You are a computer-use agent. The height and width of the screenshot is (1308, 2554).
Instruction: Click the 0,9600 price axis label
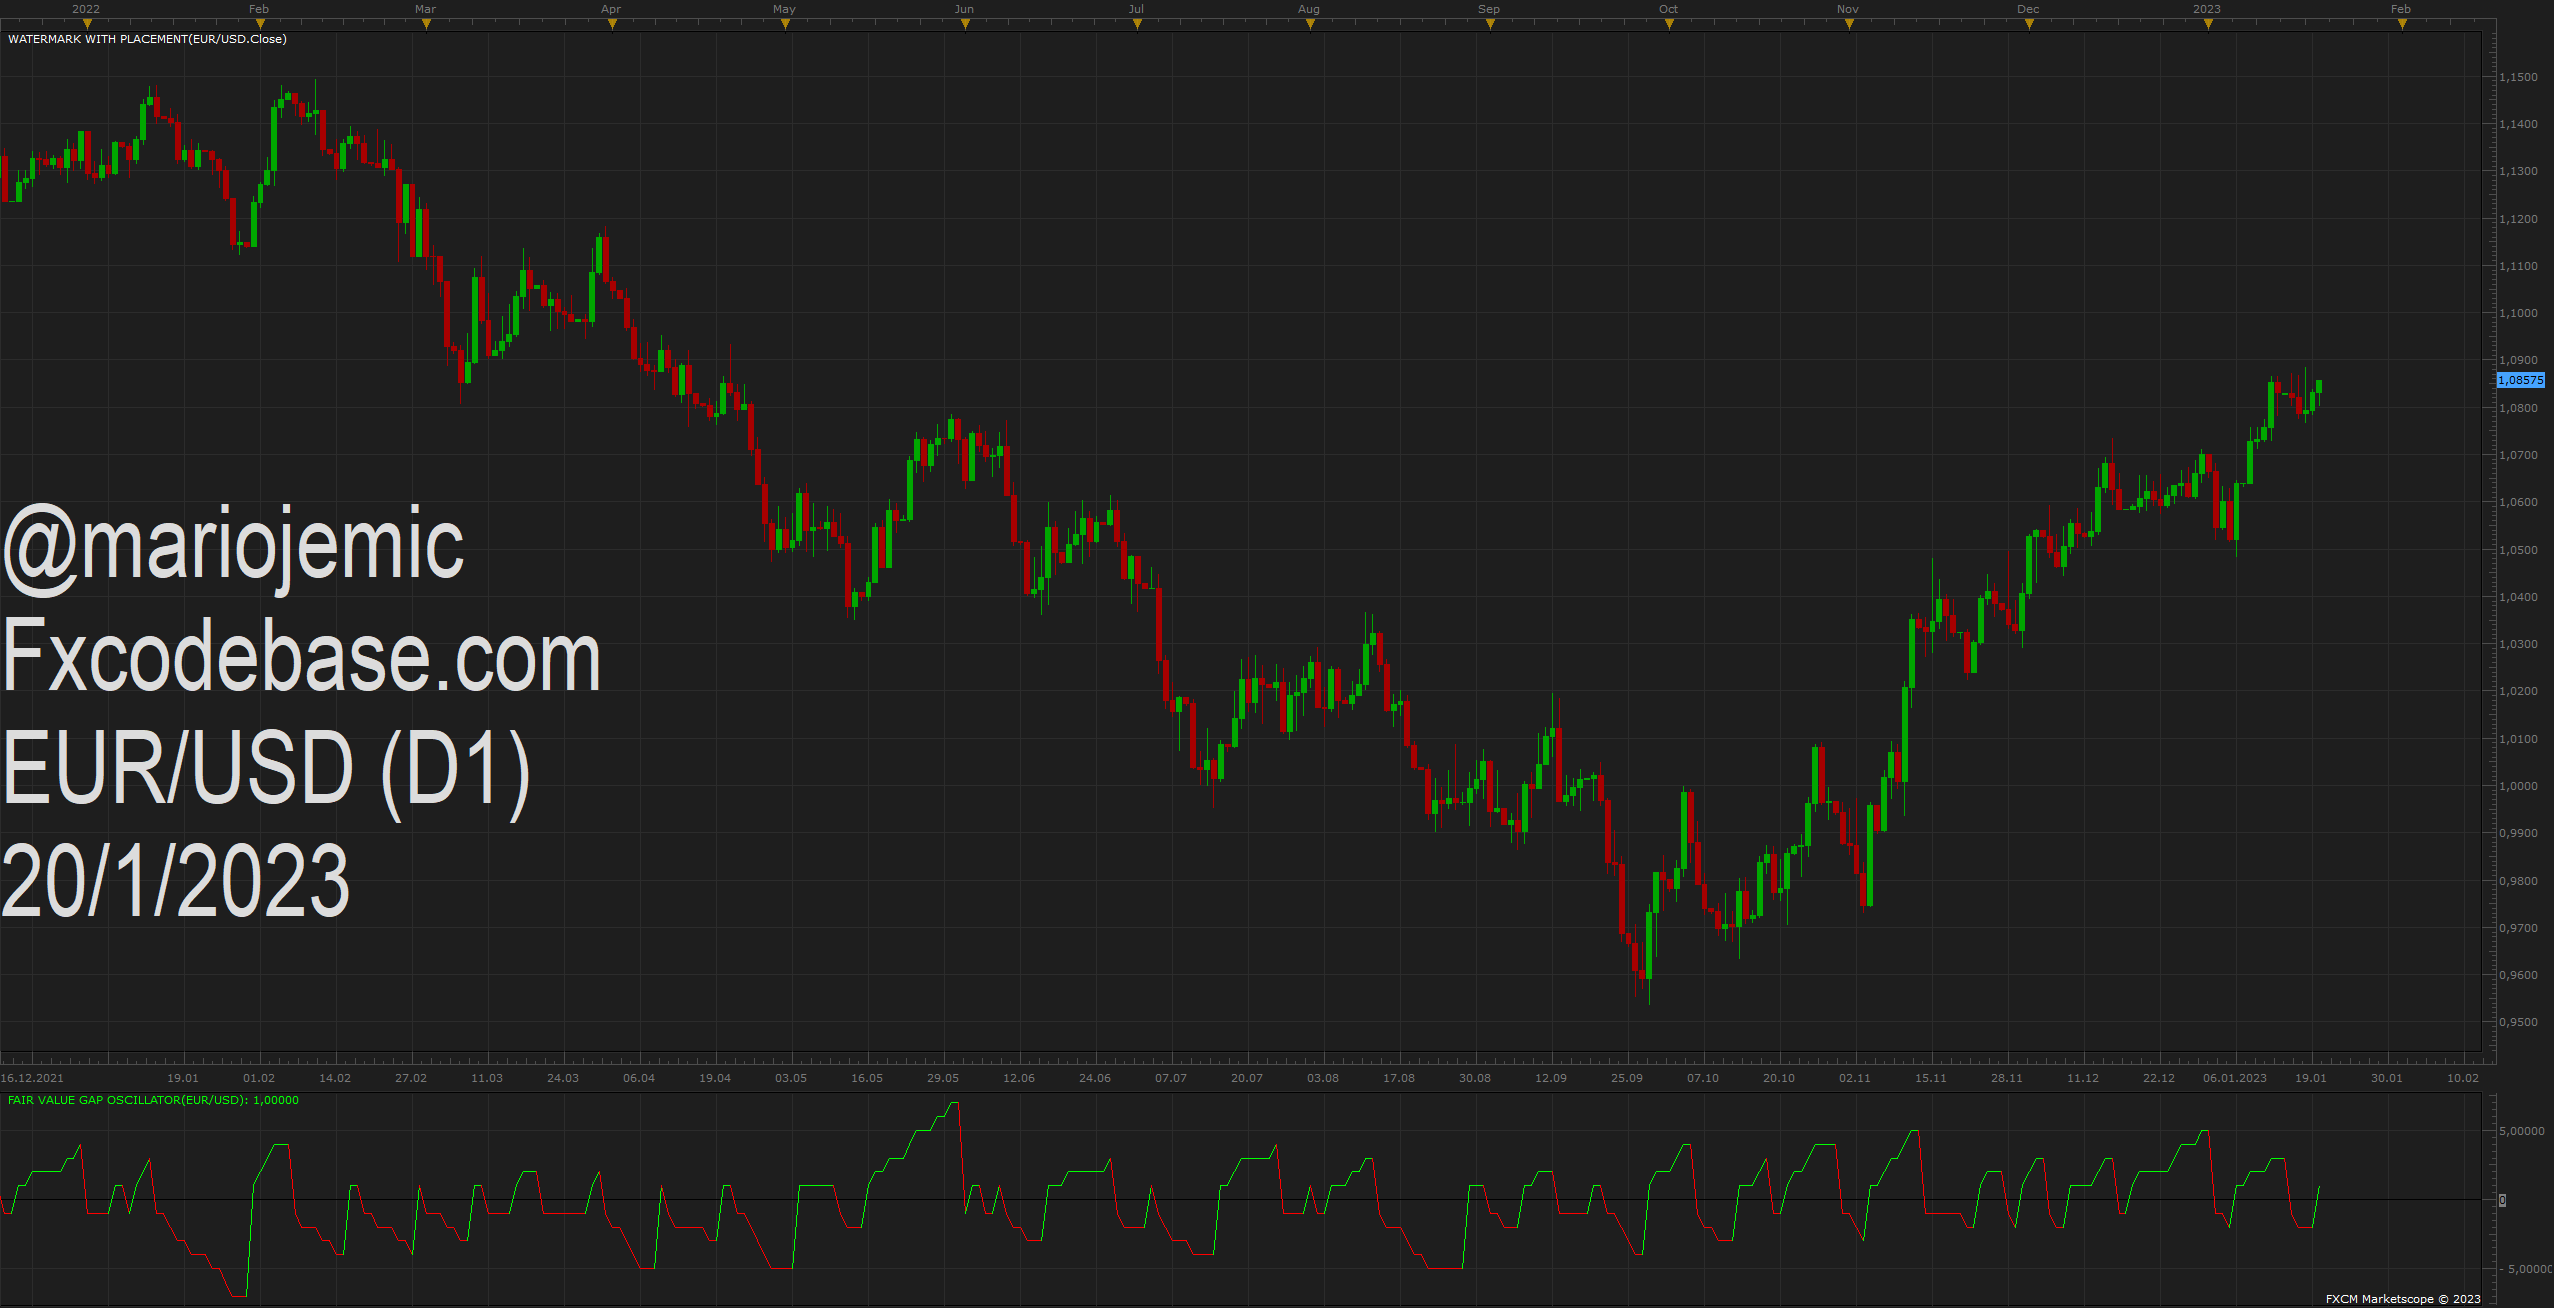[x=2518, y=975]
